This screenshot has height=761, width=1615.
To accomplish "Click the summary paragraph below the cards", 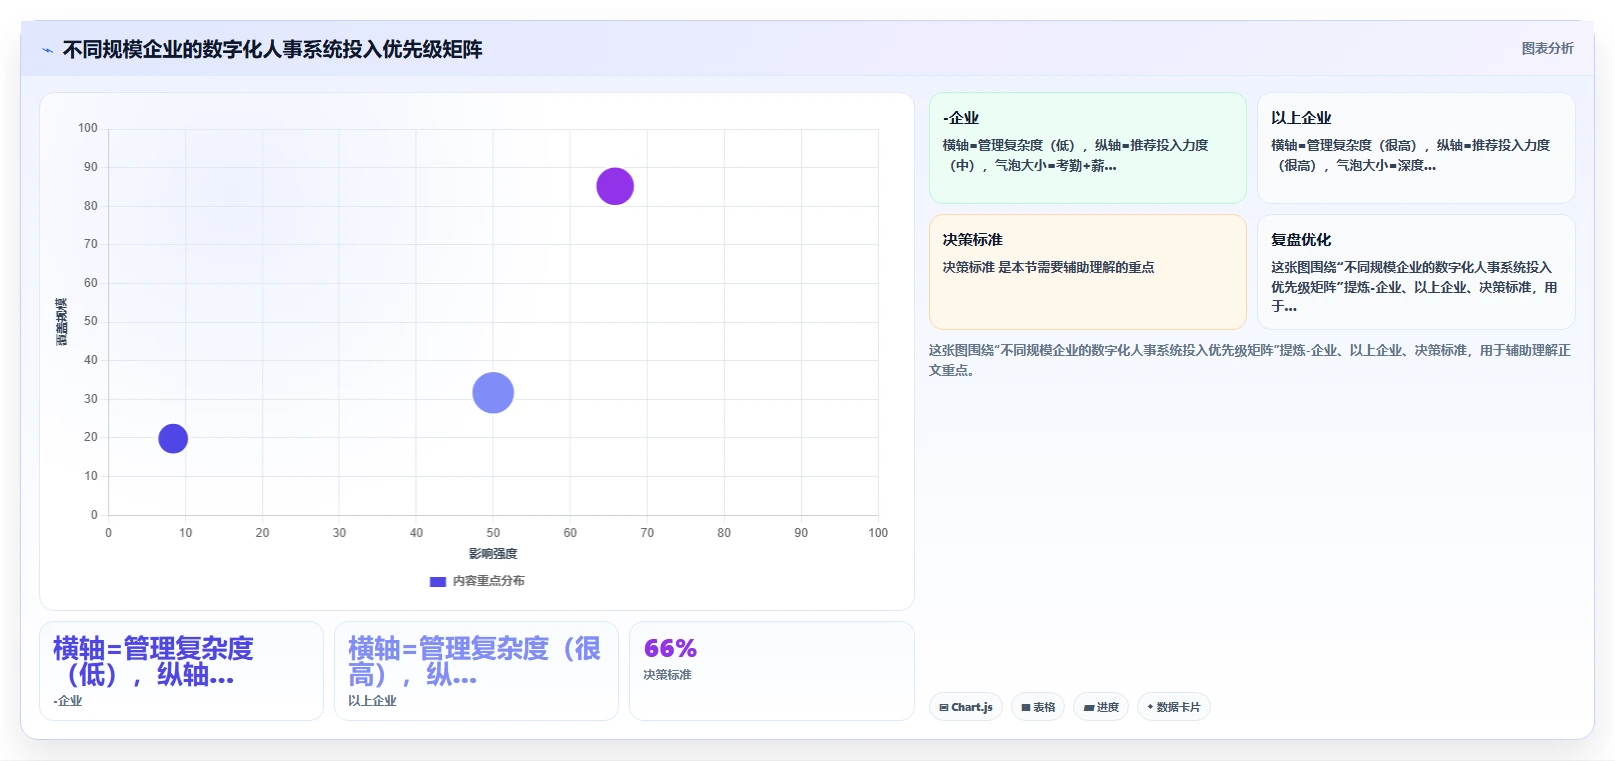I will pyautogui.click(x=1250, y=360).
